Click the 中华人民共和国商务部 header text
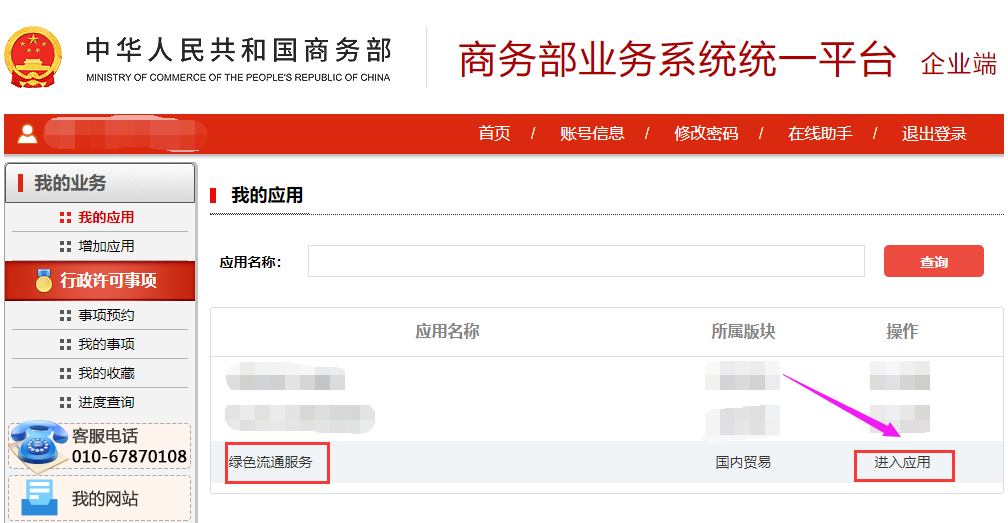Viewport: 1008px width, 523px height. click(x=238, y=51)
